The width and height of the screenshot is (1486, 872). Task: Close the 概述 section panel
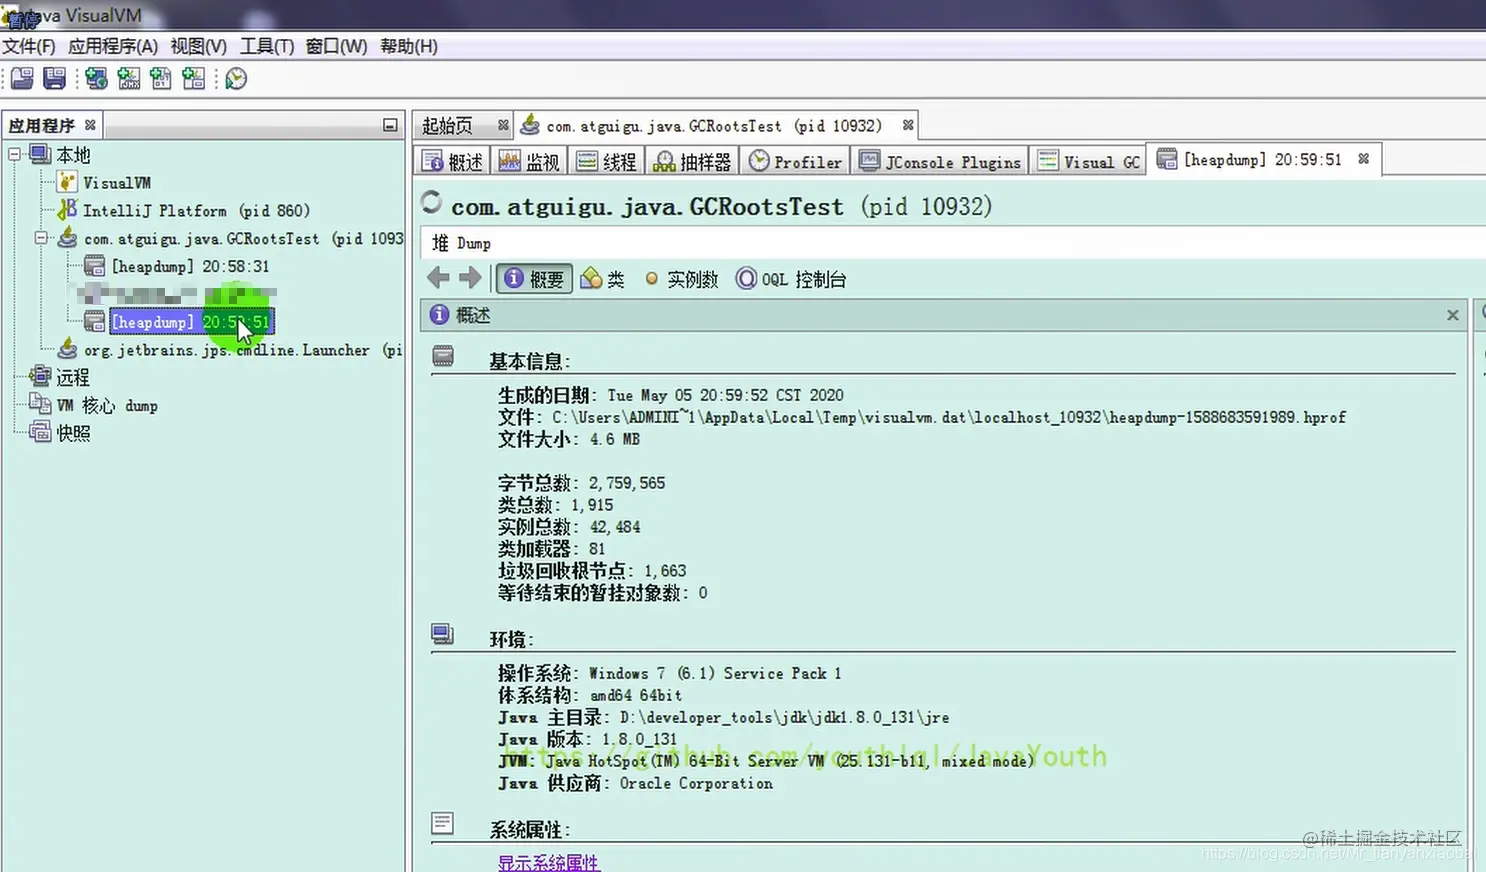point(1453,315)
